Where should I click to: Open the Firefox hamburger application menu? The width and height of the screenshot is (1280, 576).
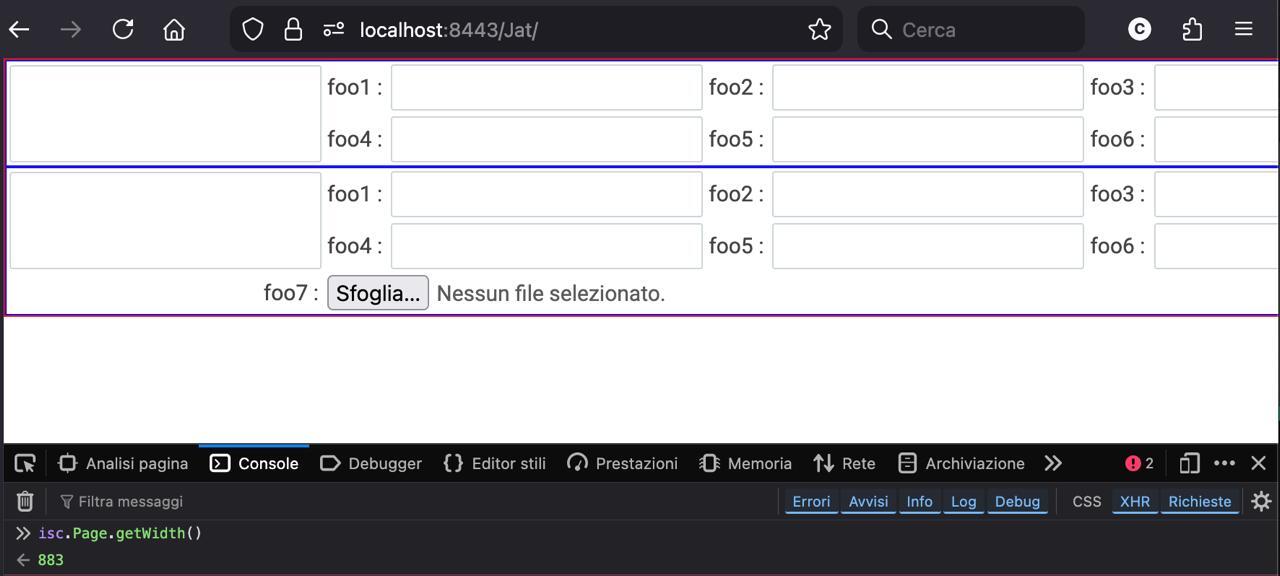click(x=1244, y=29)
